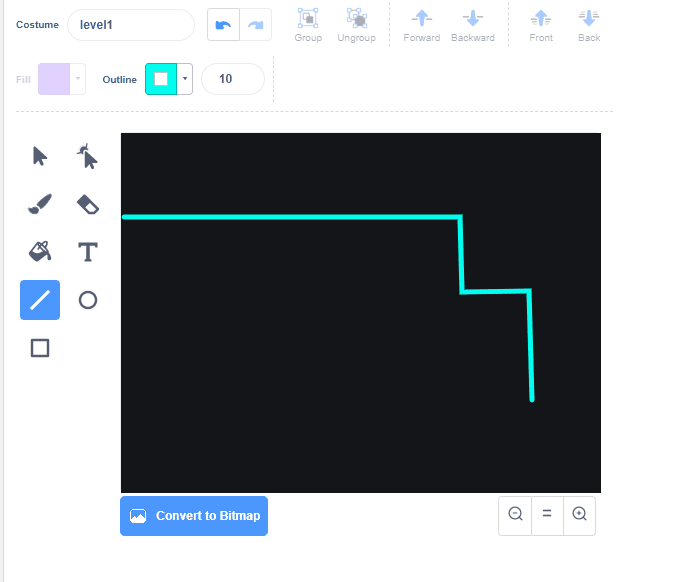Move selection Forward one layer
This screenshot has width=695, height=582.
coord(422,25)
